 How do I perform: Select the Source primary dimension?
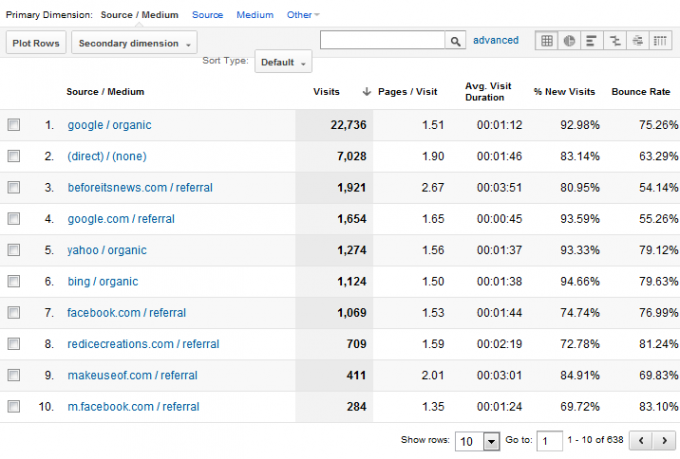207,15
